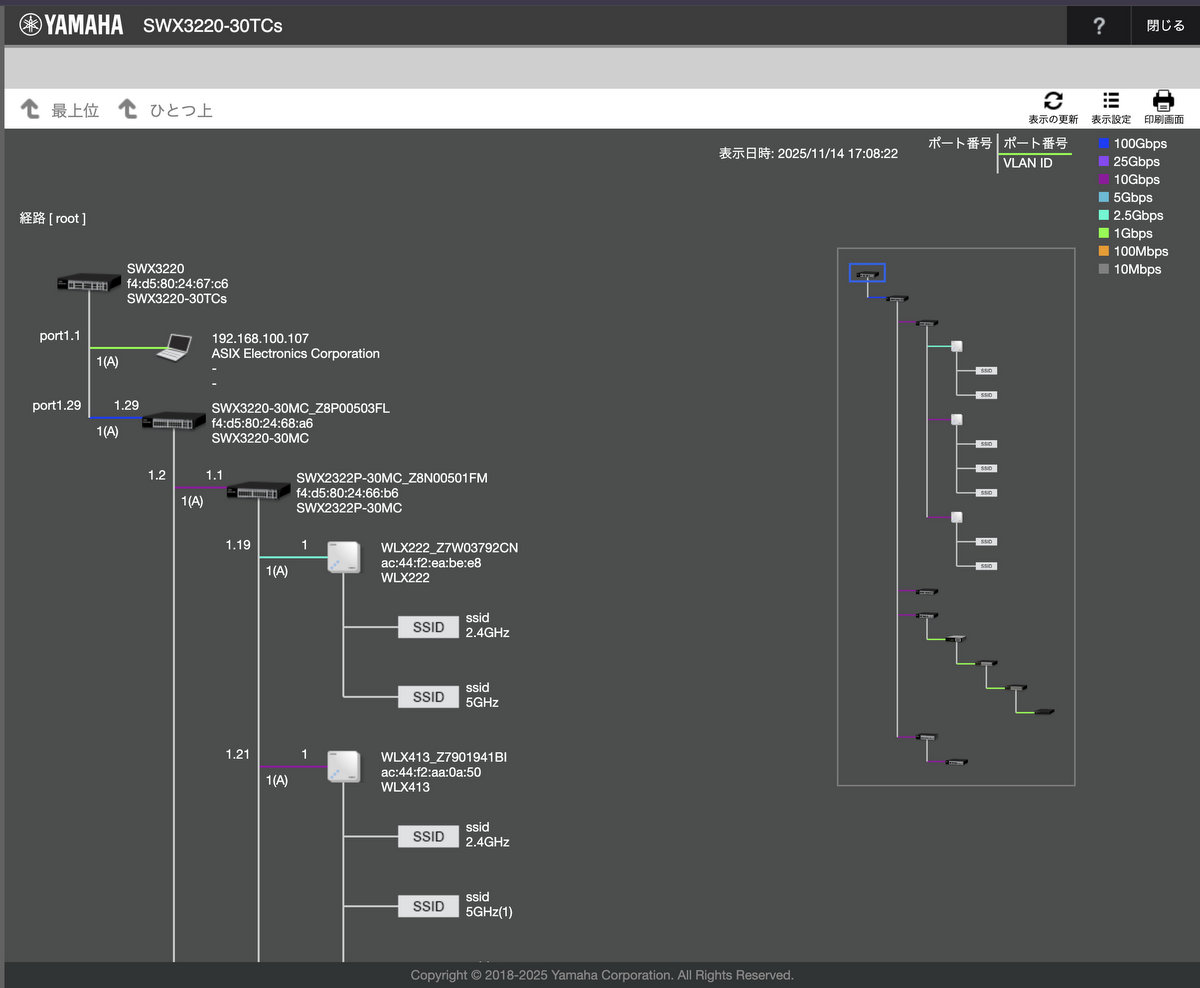Switch label display to VLAN ID
1200x988 pixels.
coord(1027,163)
